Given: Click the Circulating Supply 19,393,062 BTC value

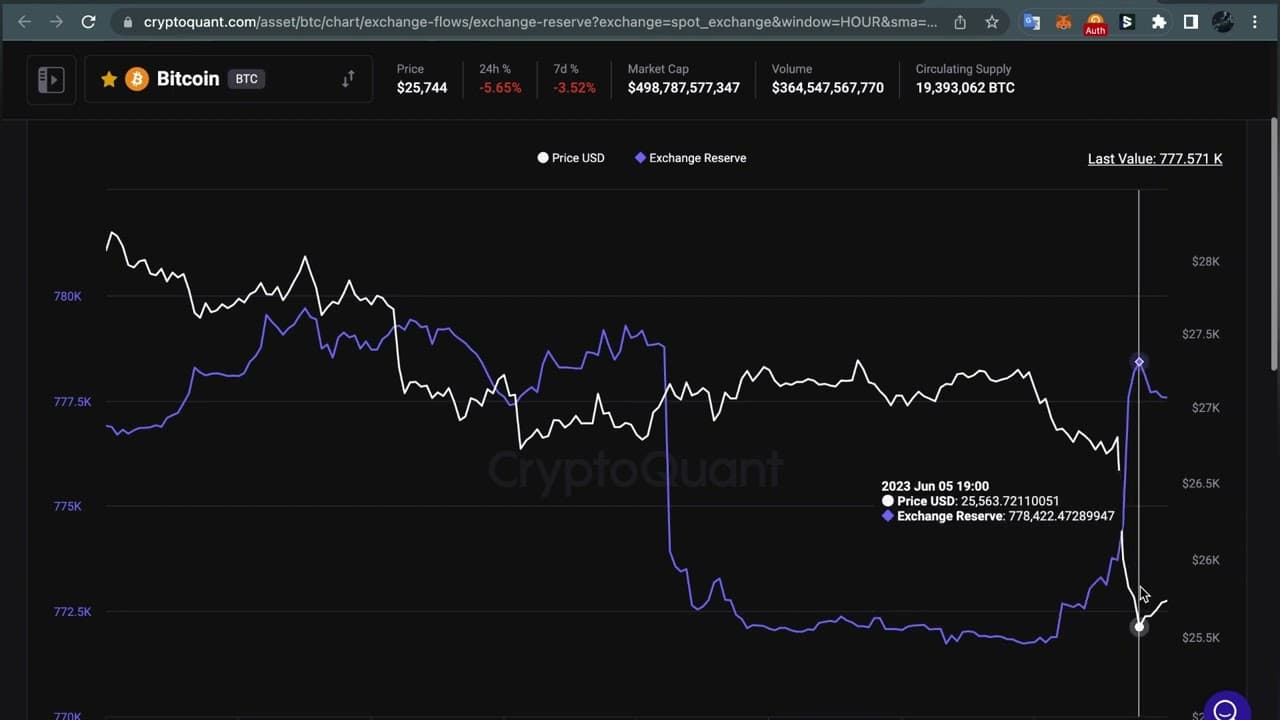Looking at the screenshot, I should [965, 88].
